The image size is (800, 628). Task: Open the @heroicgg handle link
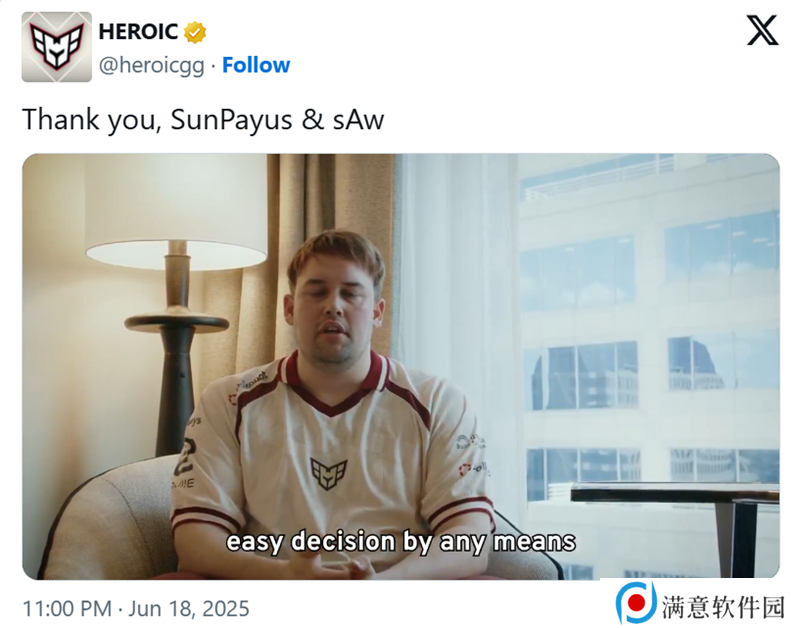coord(152,66)
